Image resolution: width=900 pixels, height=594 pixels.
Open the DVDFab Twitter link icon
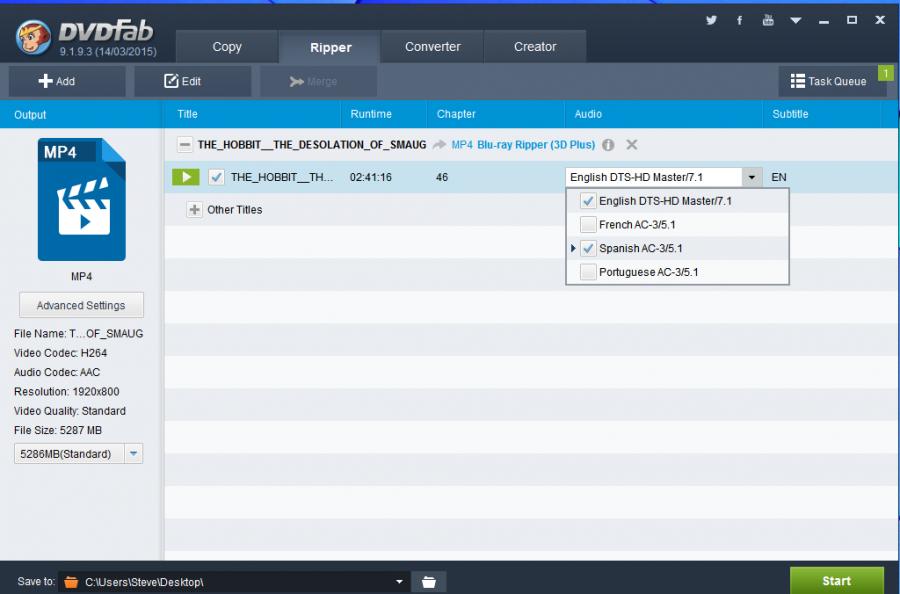711,20
